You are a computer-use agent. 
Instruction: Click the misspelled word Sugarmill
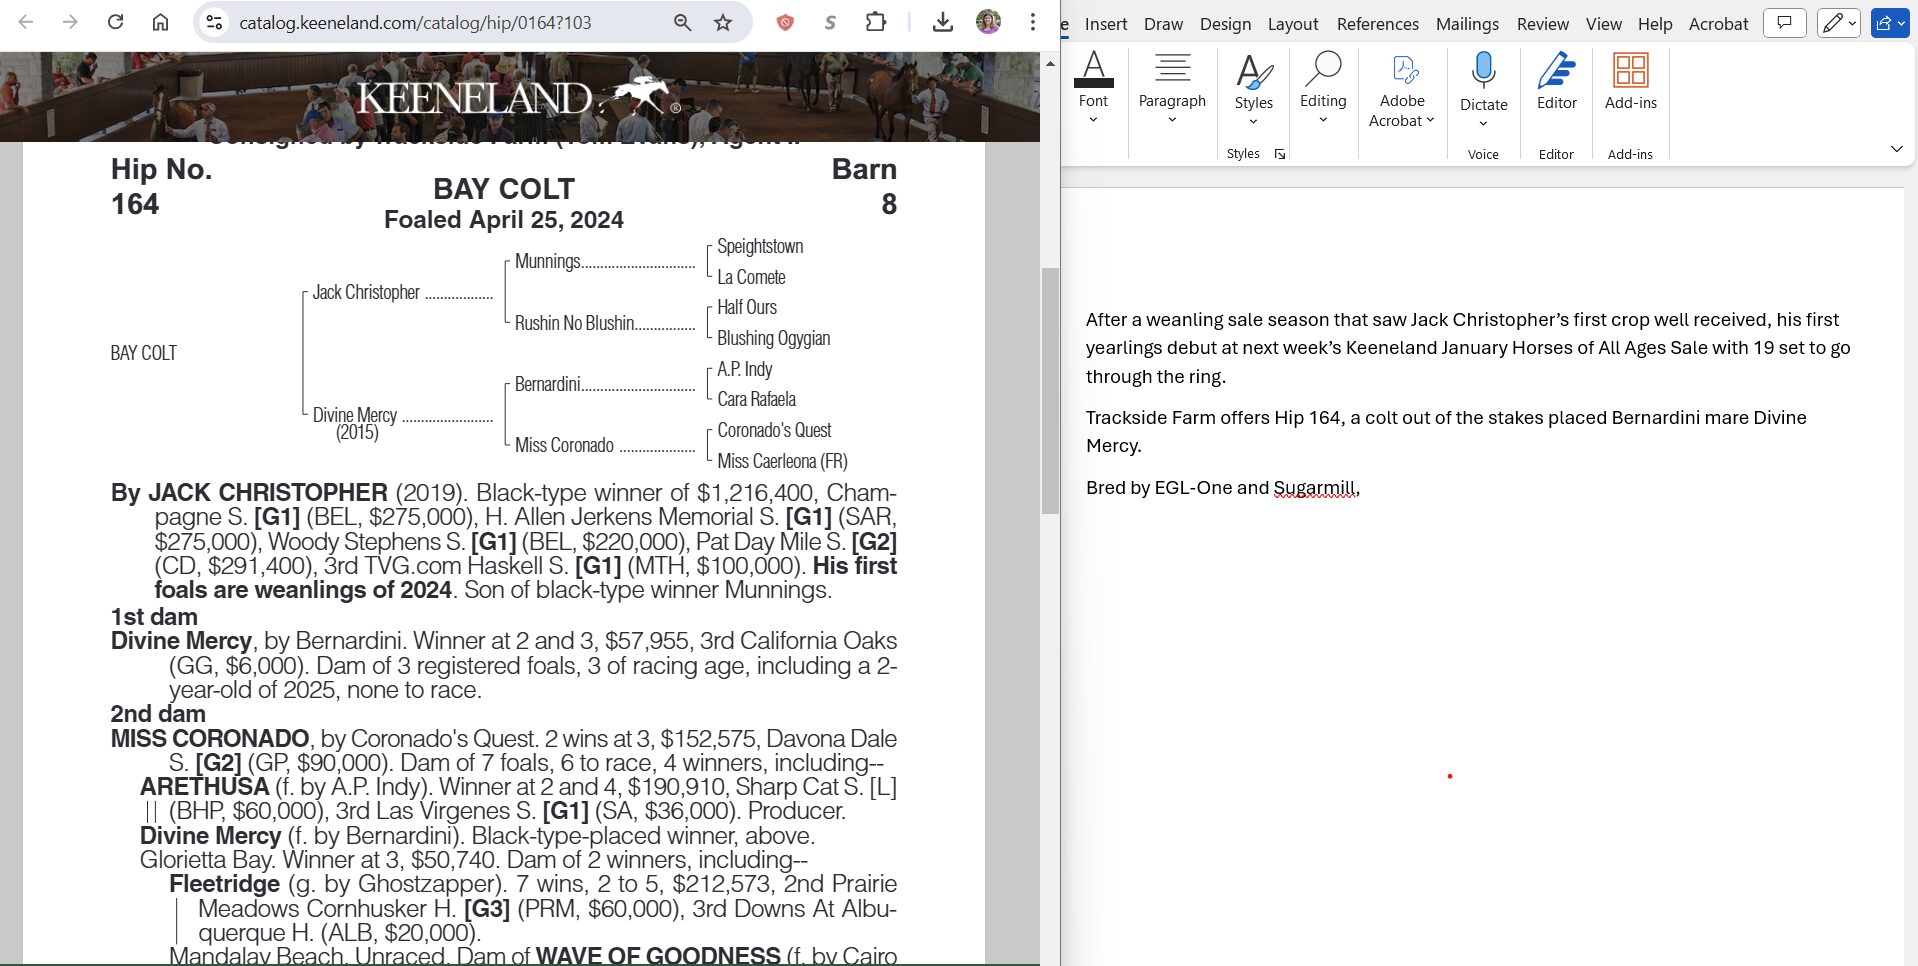coord(1314,488)
